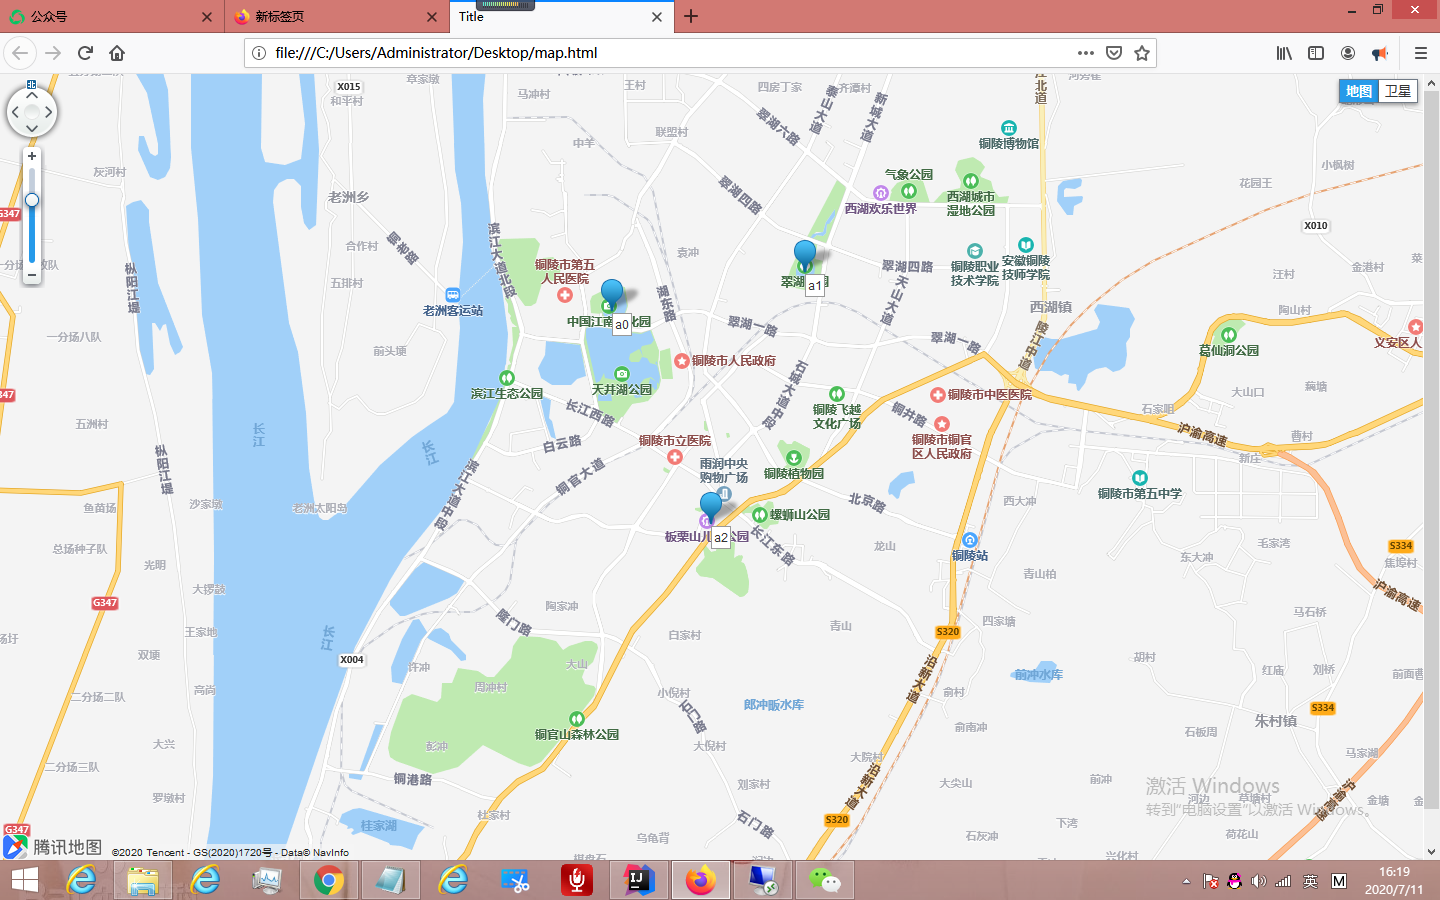The image size is (1440, 900).
Task: Toggle the sidebar icon in the Firefox toolbar
Action: pos(1315,53)
